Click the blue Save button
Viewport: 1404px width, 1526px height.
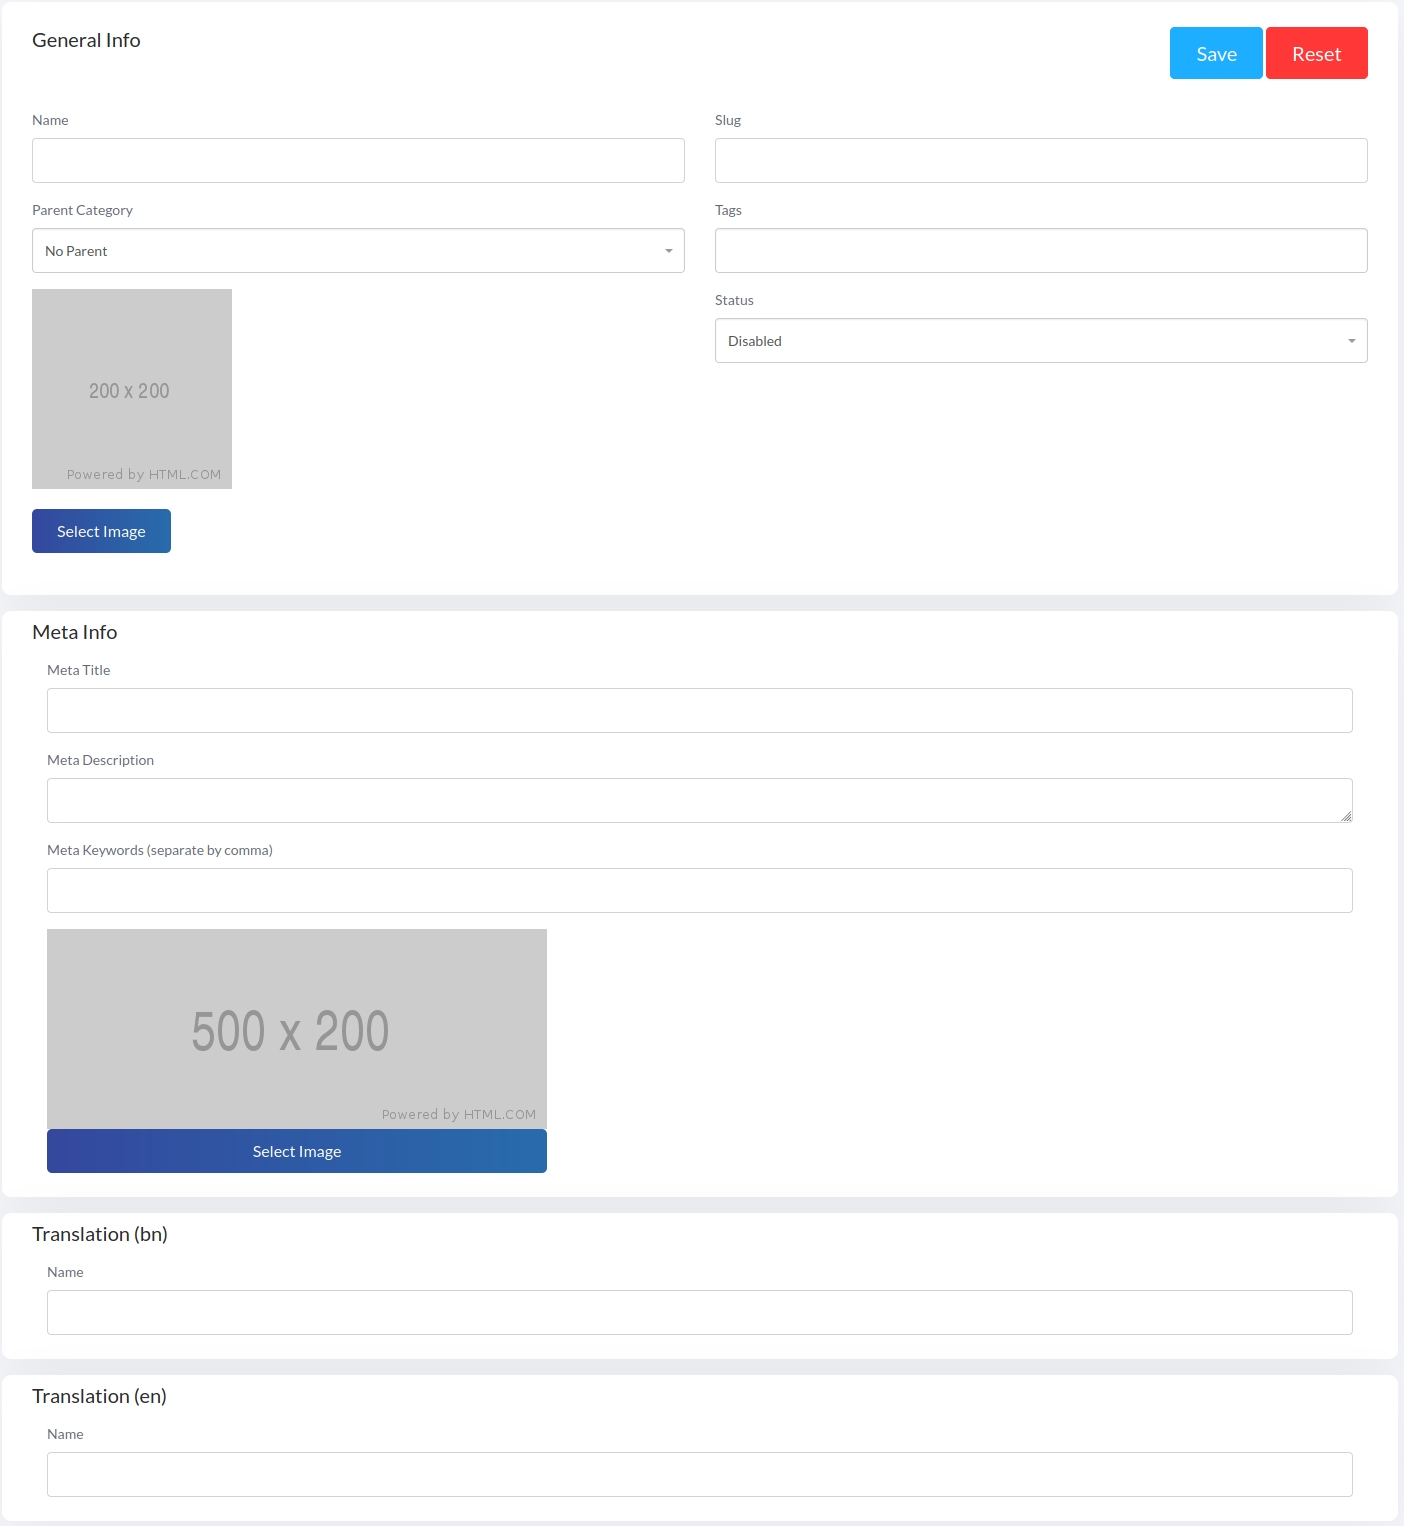coord(1215,54)
